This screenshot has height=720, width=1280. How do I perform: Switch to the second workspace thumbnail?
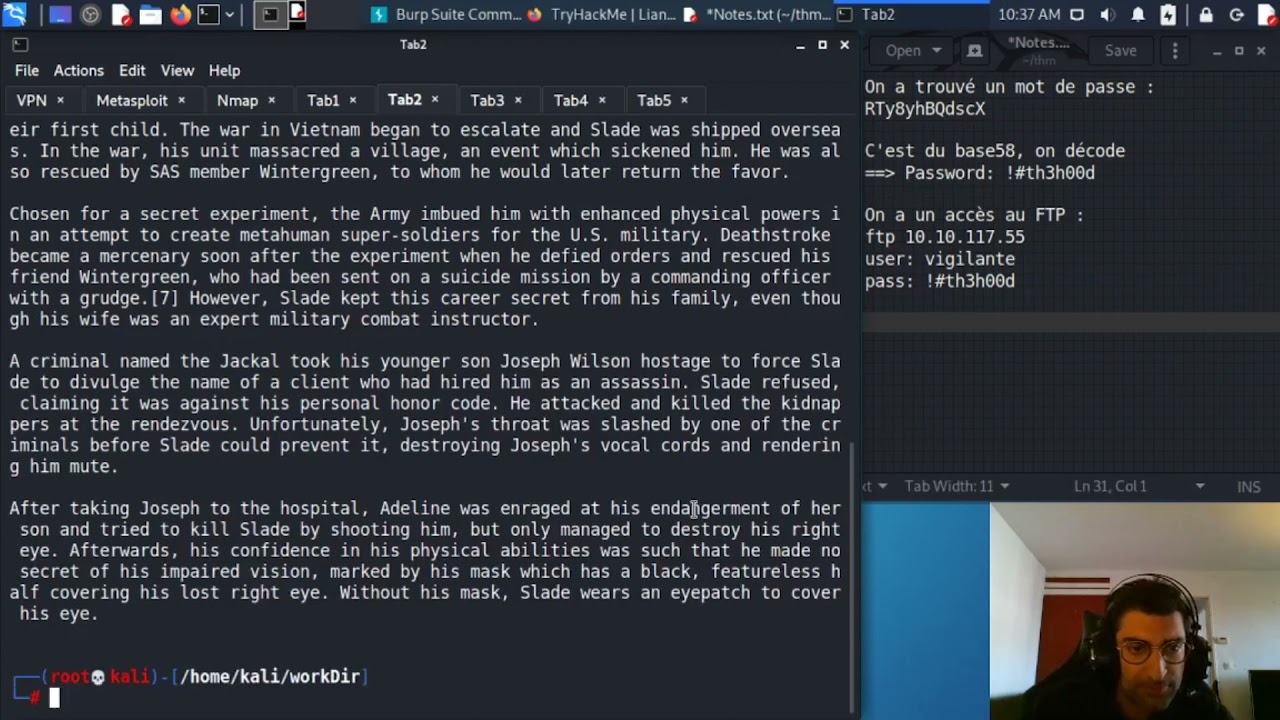(298, 14)
